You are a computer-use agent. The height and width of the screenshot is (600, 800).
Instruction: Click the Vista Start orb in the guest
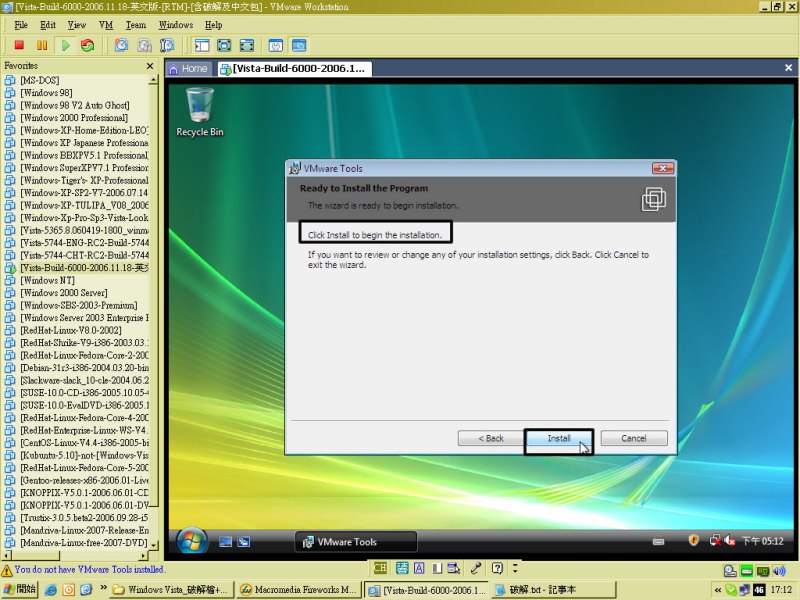(x=192, y=541)
